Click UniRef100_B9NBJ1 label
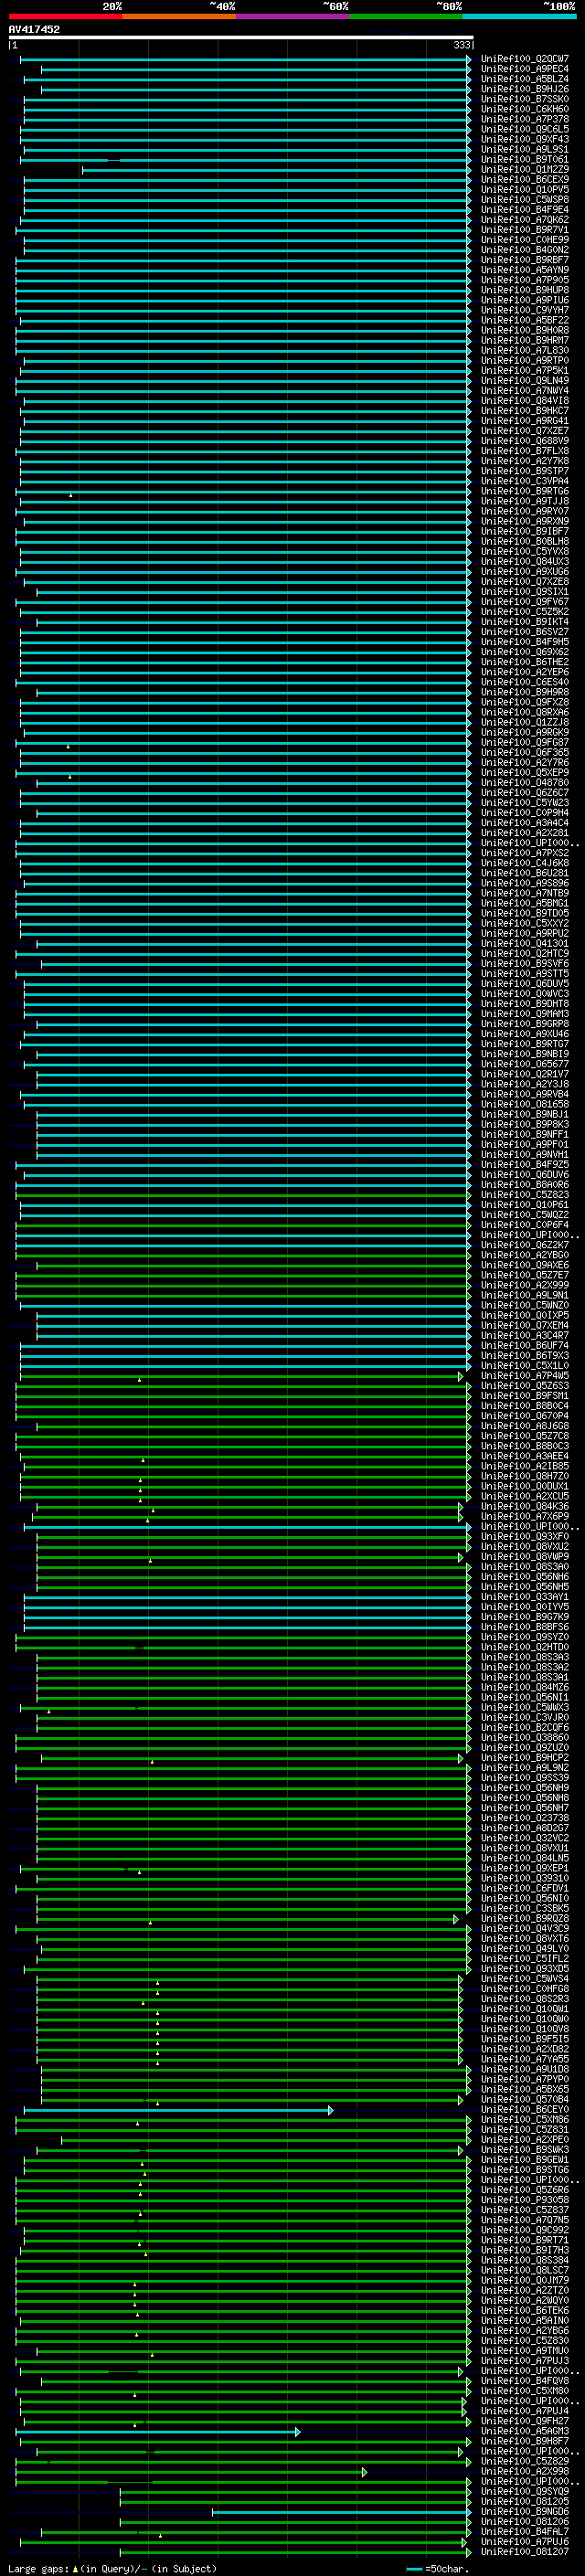Image resolution: width=585 pixels, height=2576 pixels. pyautogui.click(x=525, y=1114)
